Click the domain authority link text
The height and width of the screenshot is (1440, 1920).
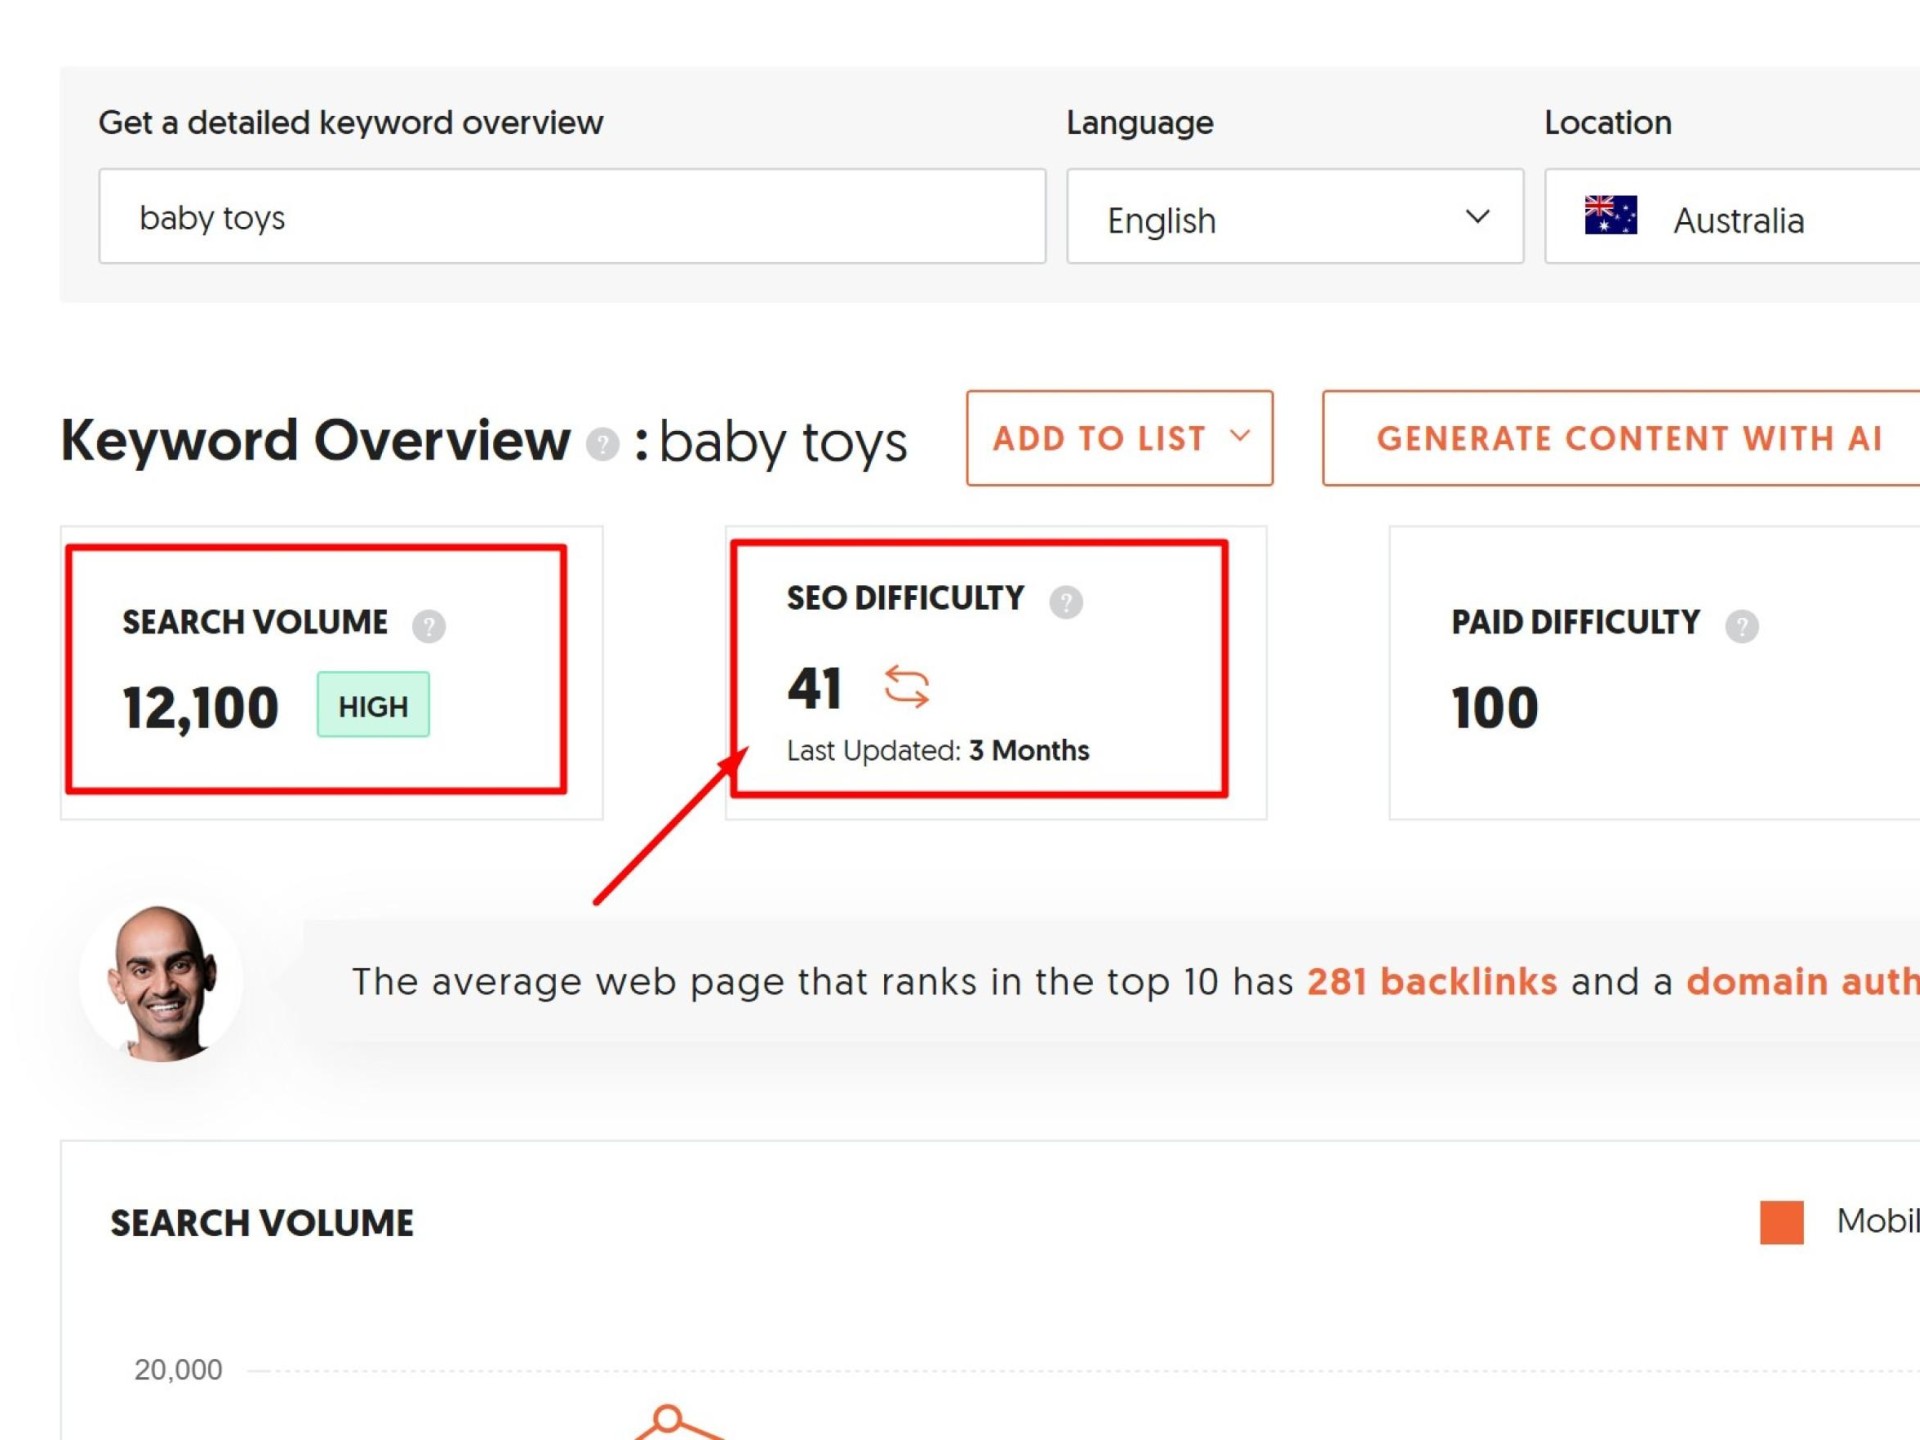(x=1802, y=982)
